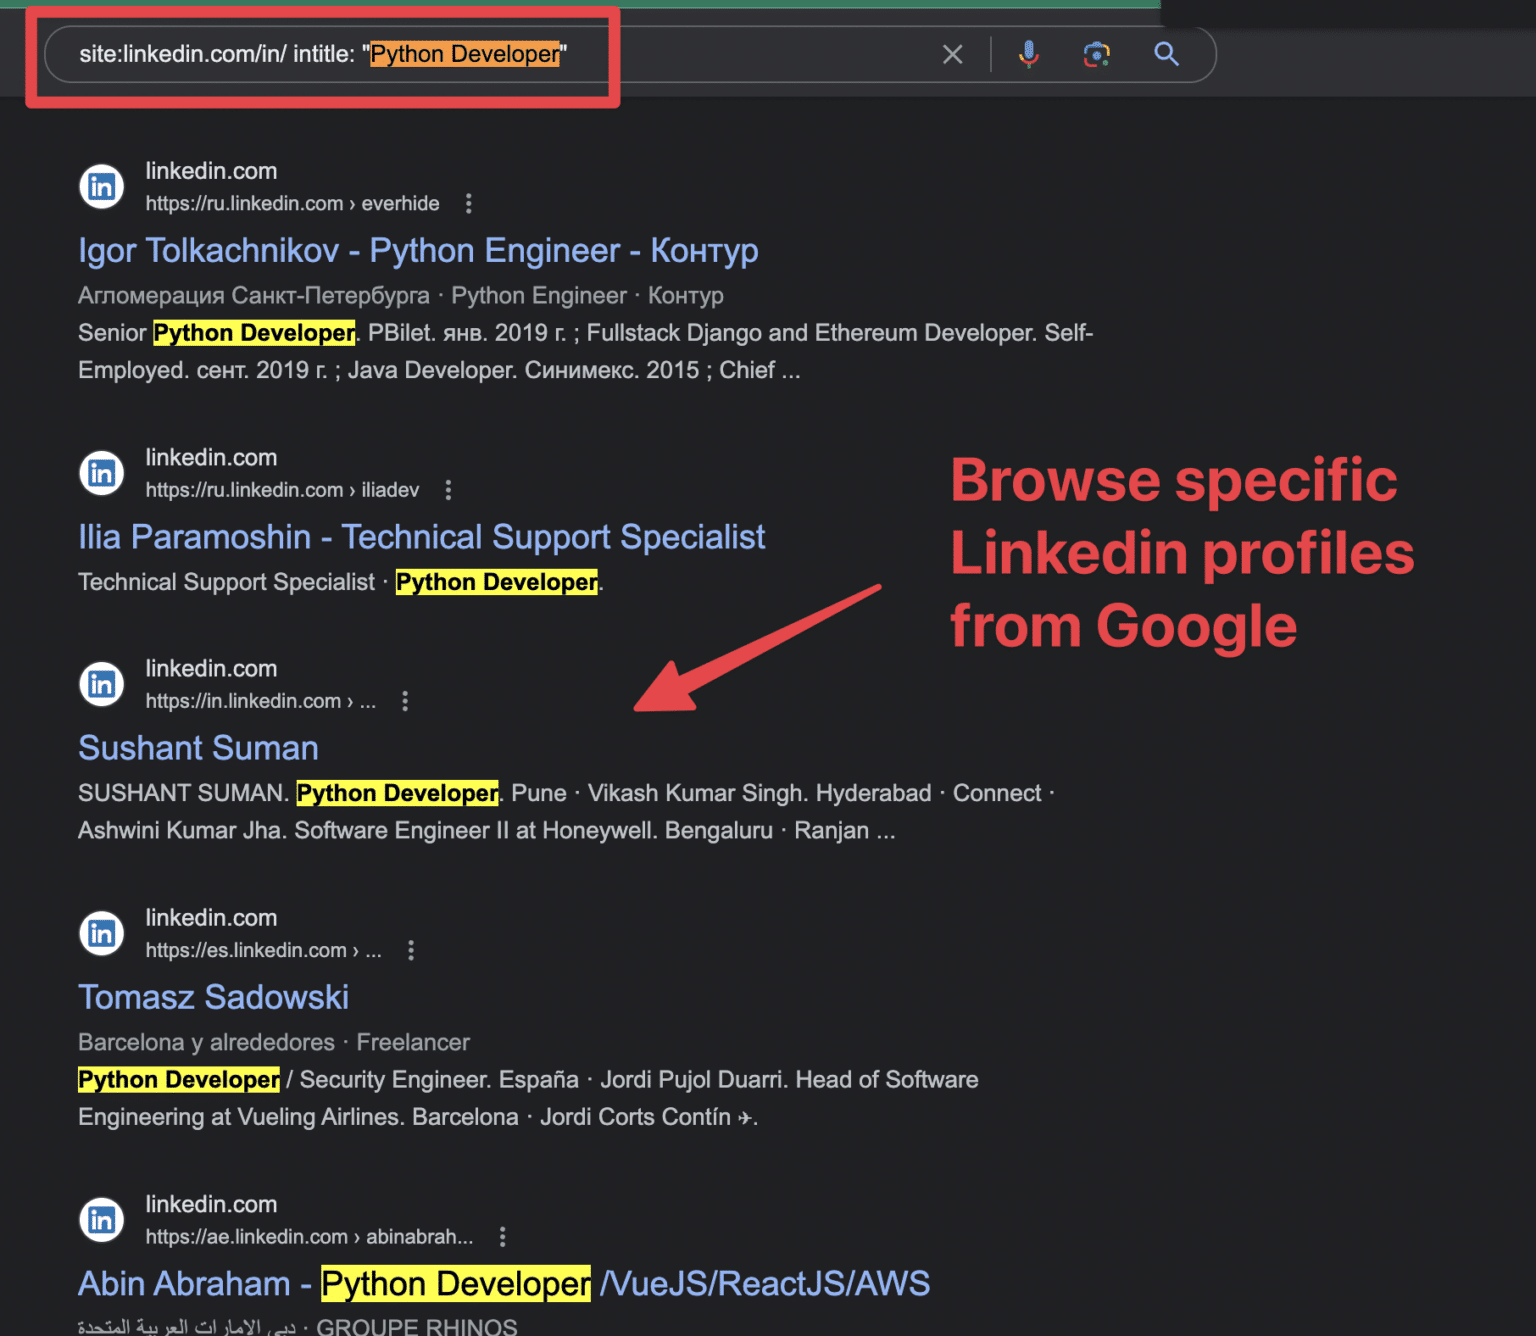Open Tomasz Sadowski's profile link
Viewport: 1536px width, 1336px height.
point(213,996)
